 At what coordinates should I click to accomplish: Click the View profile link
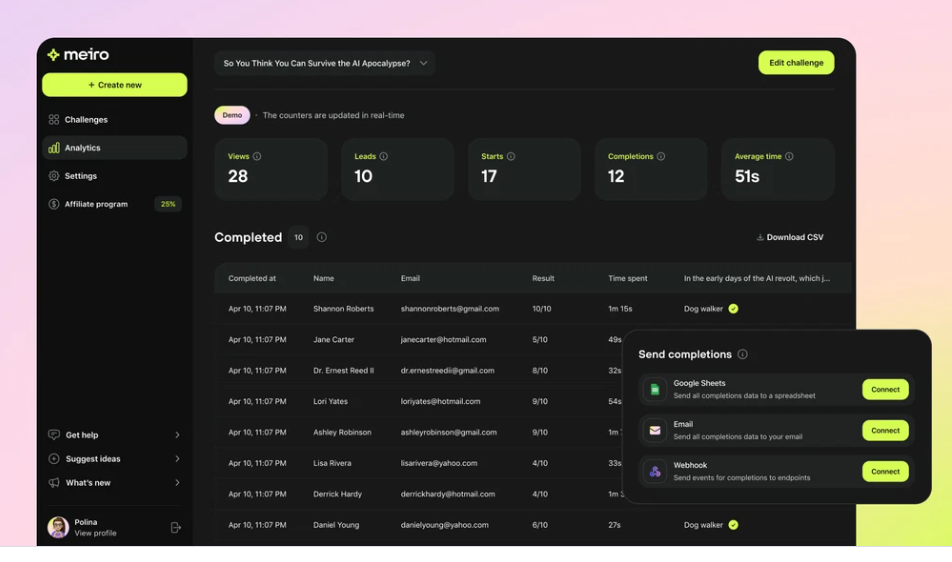pos(95,533)
